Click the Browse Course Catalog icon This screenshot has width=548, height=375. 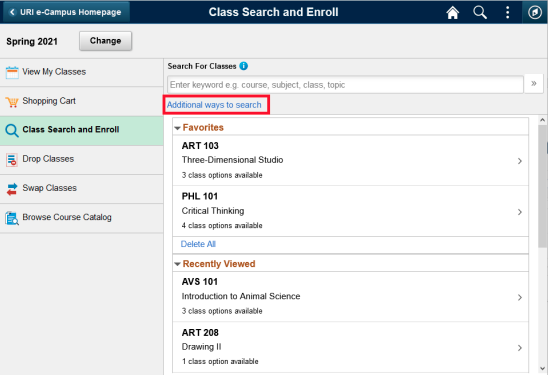(x=12, y=218)
